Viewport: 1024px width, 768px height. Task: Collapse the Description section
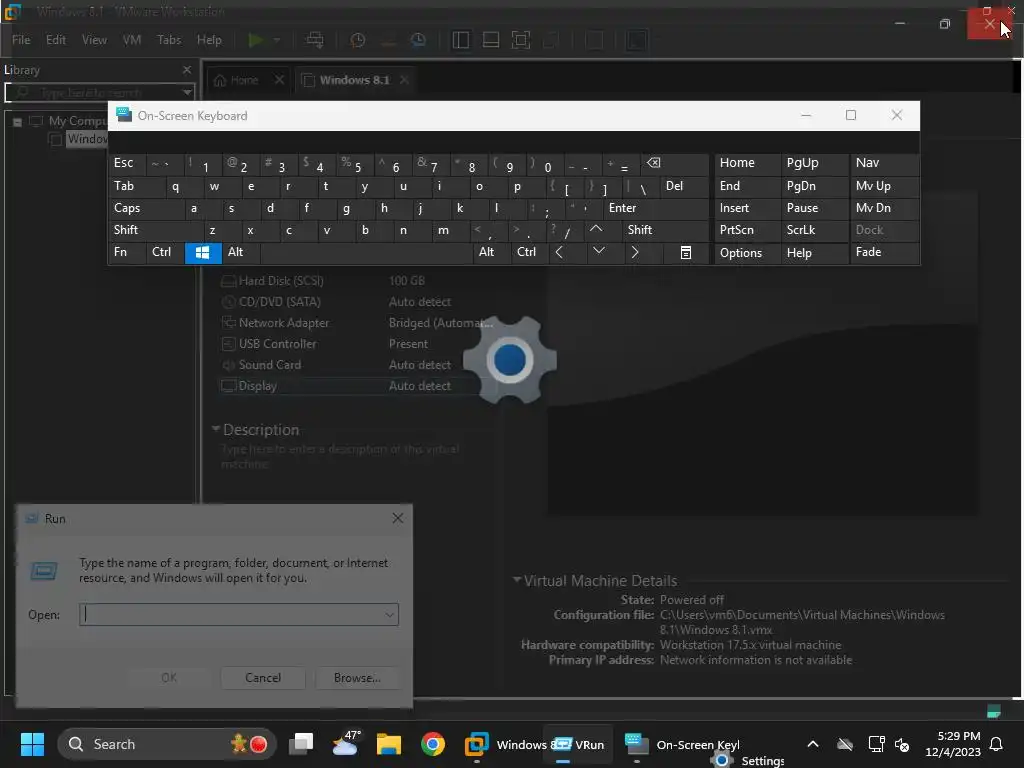[216, 428]
